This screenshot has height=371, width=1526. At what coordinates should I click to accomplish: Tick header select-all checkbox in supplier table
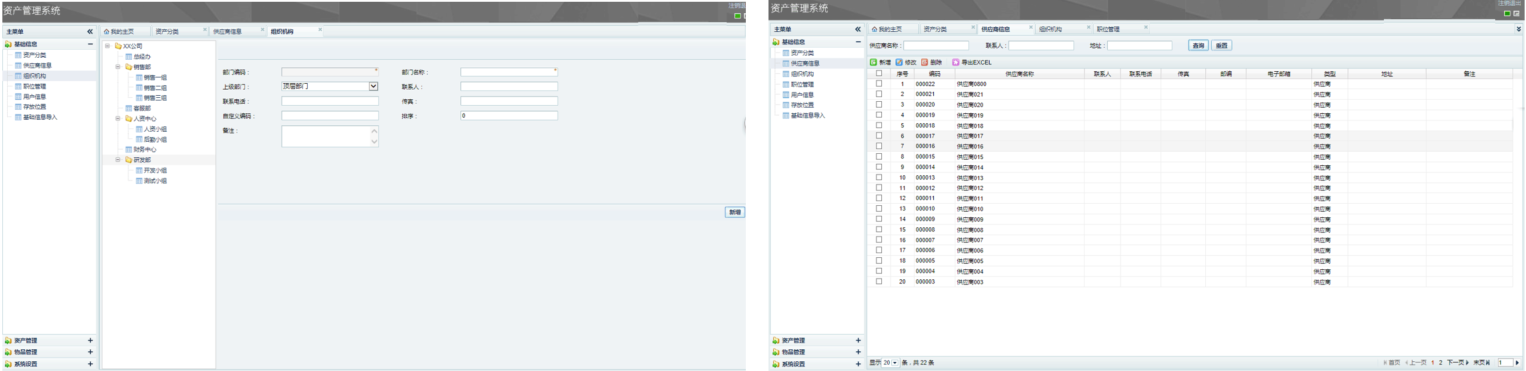point(879,74)
